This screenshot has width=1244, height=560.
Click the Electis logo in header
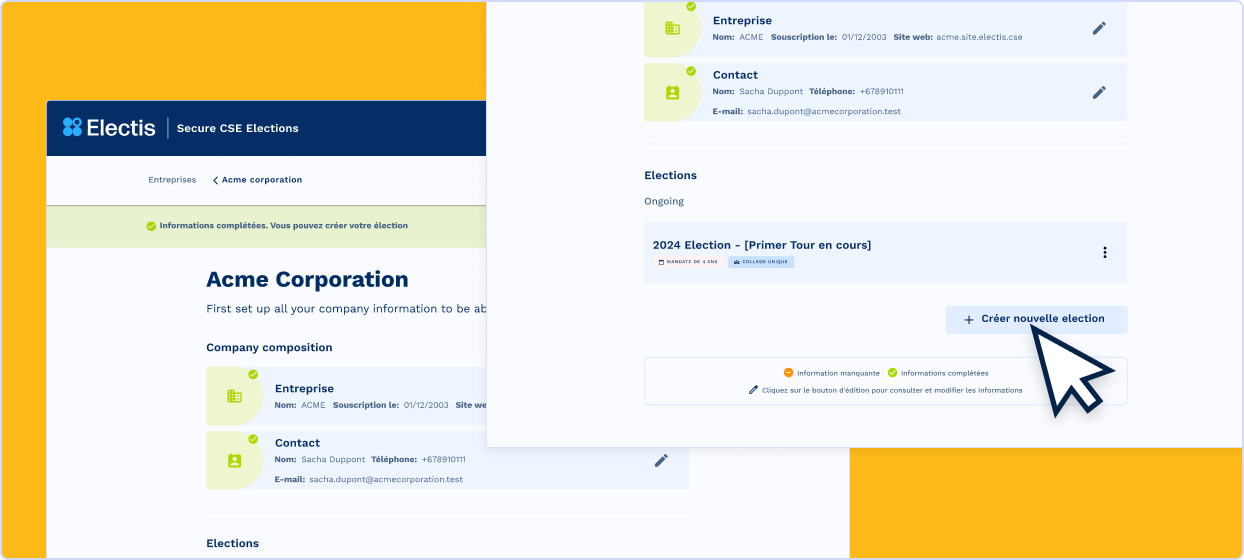pos(109,127)
